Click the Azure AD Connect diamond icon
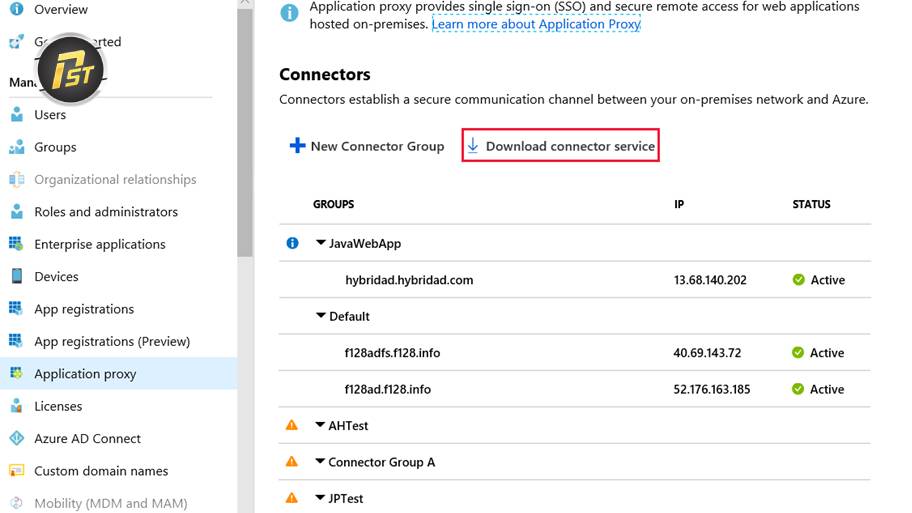Image resolution: width=912 pixels, height=513 pixels. (x=17, y=438)
